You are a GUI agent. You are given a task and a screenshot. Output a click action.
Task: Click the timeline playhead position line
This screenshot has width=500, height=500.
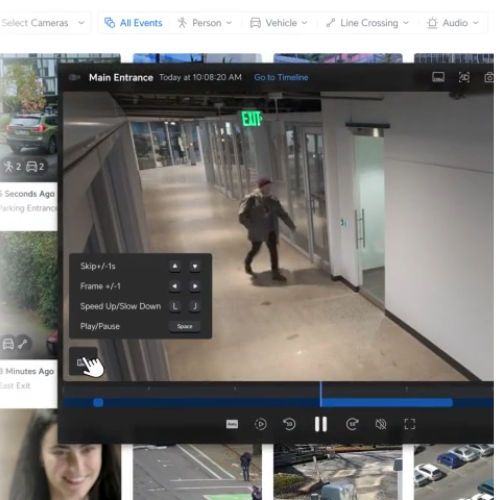pos(321,394)
